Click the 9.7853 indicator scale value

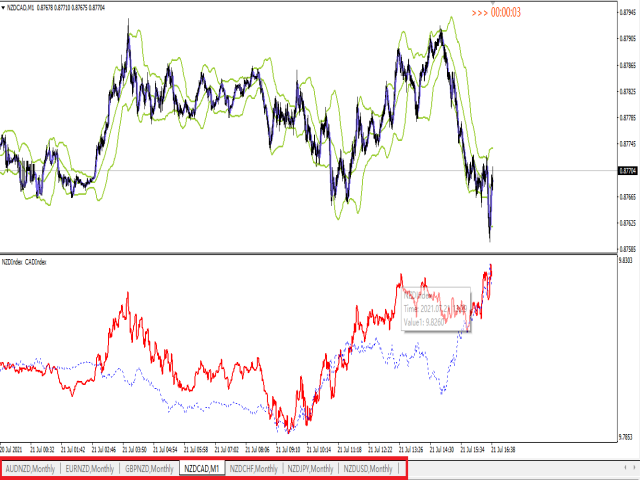626,437
